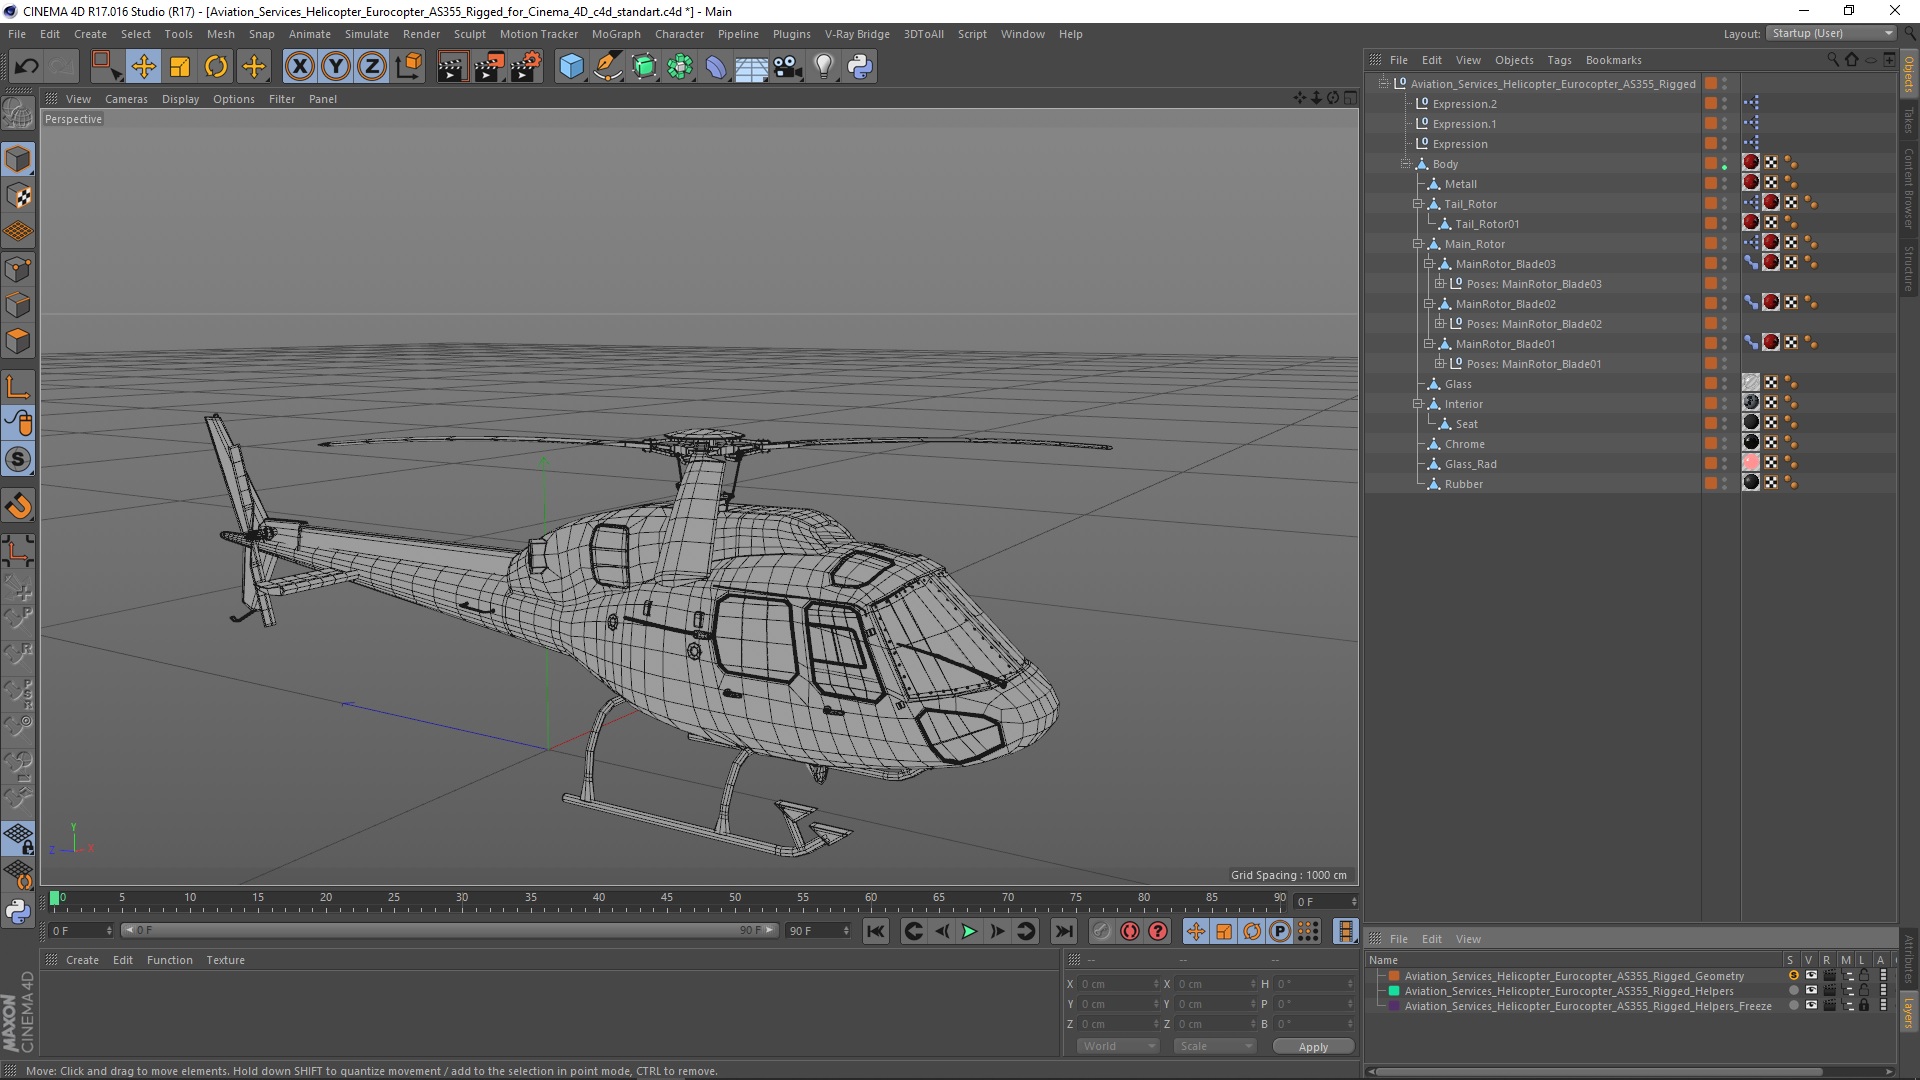This screenshot has width=1920, height=1080.
Task: Toggle Geometry layer view visibility
Action: click(1811, 976)
